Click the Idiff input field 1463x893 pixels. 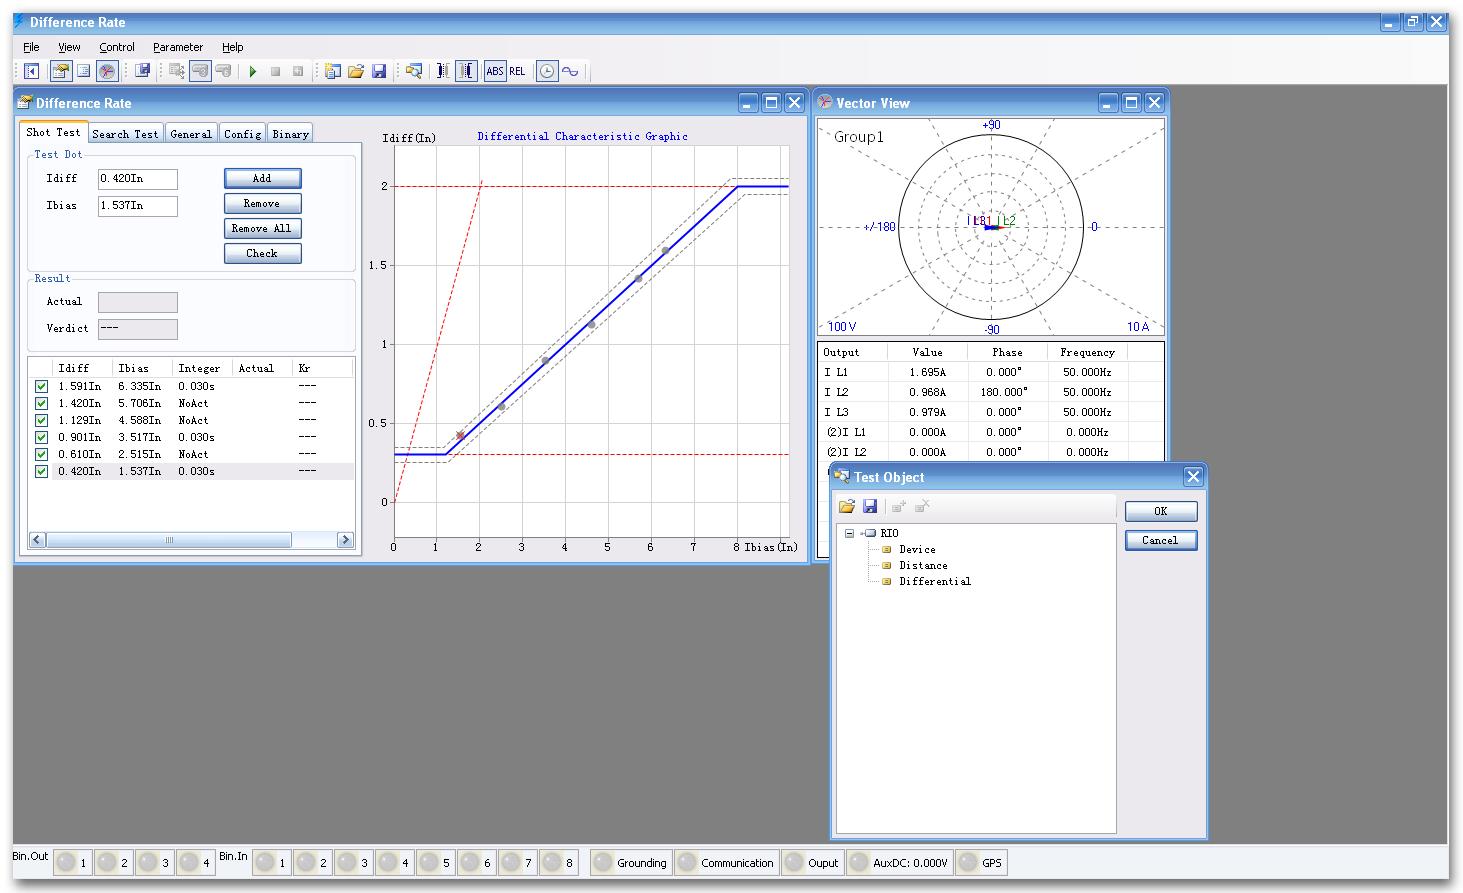[x=137, y=179]
